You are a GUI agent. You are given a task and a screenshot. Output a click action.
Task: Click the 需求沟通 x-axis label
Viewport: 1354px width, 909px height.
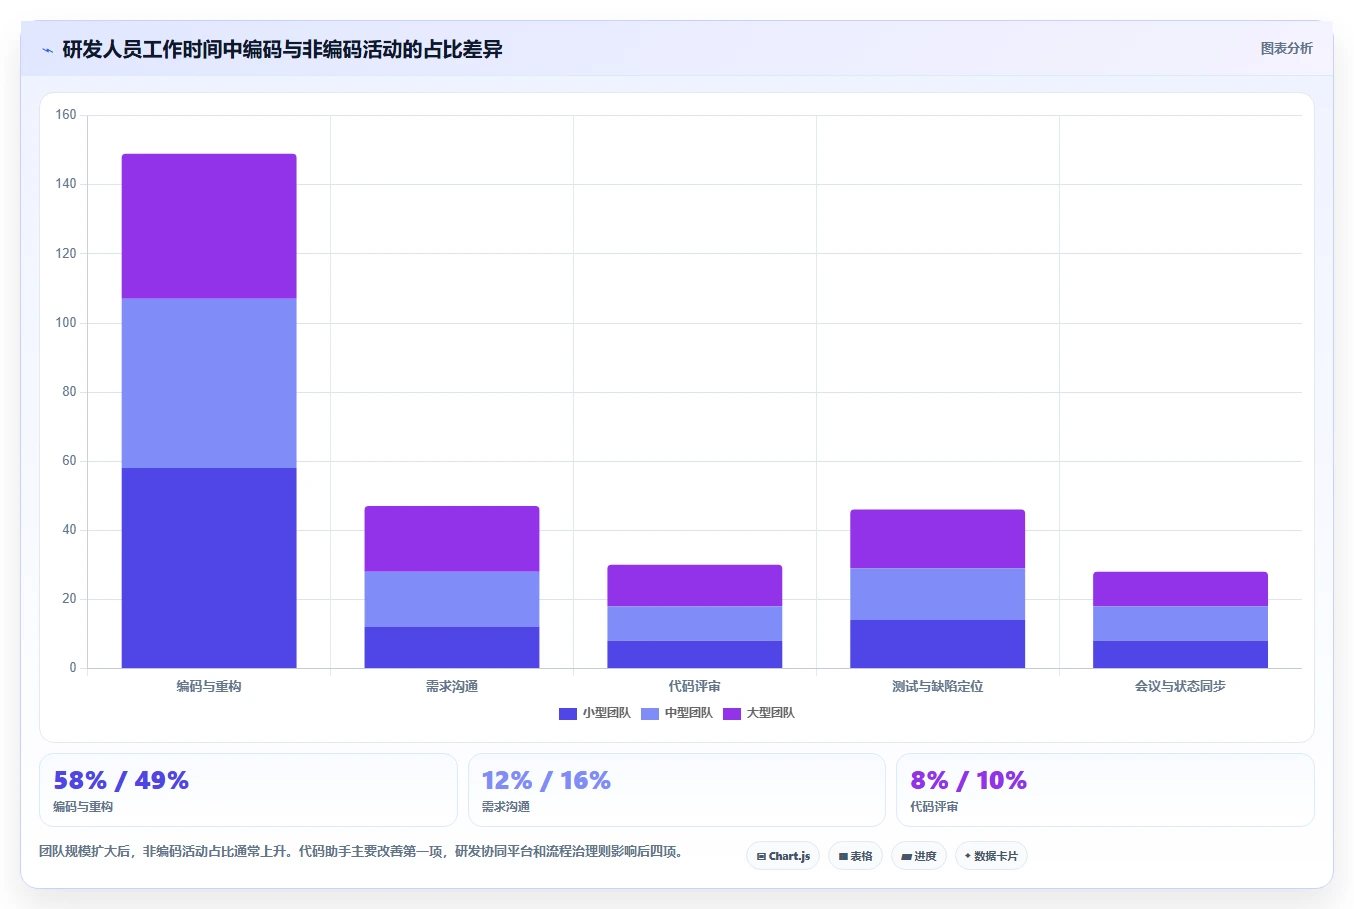452,686
